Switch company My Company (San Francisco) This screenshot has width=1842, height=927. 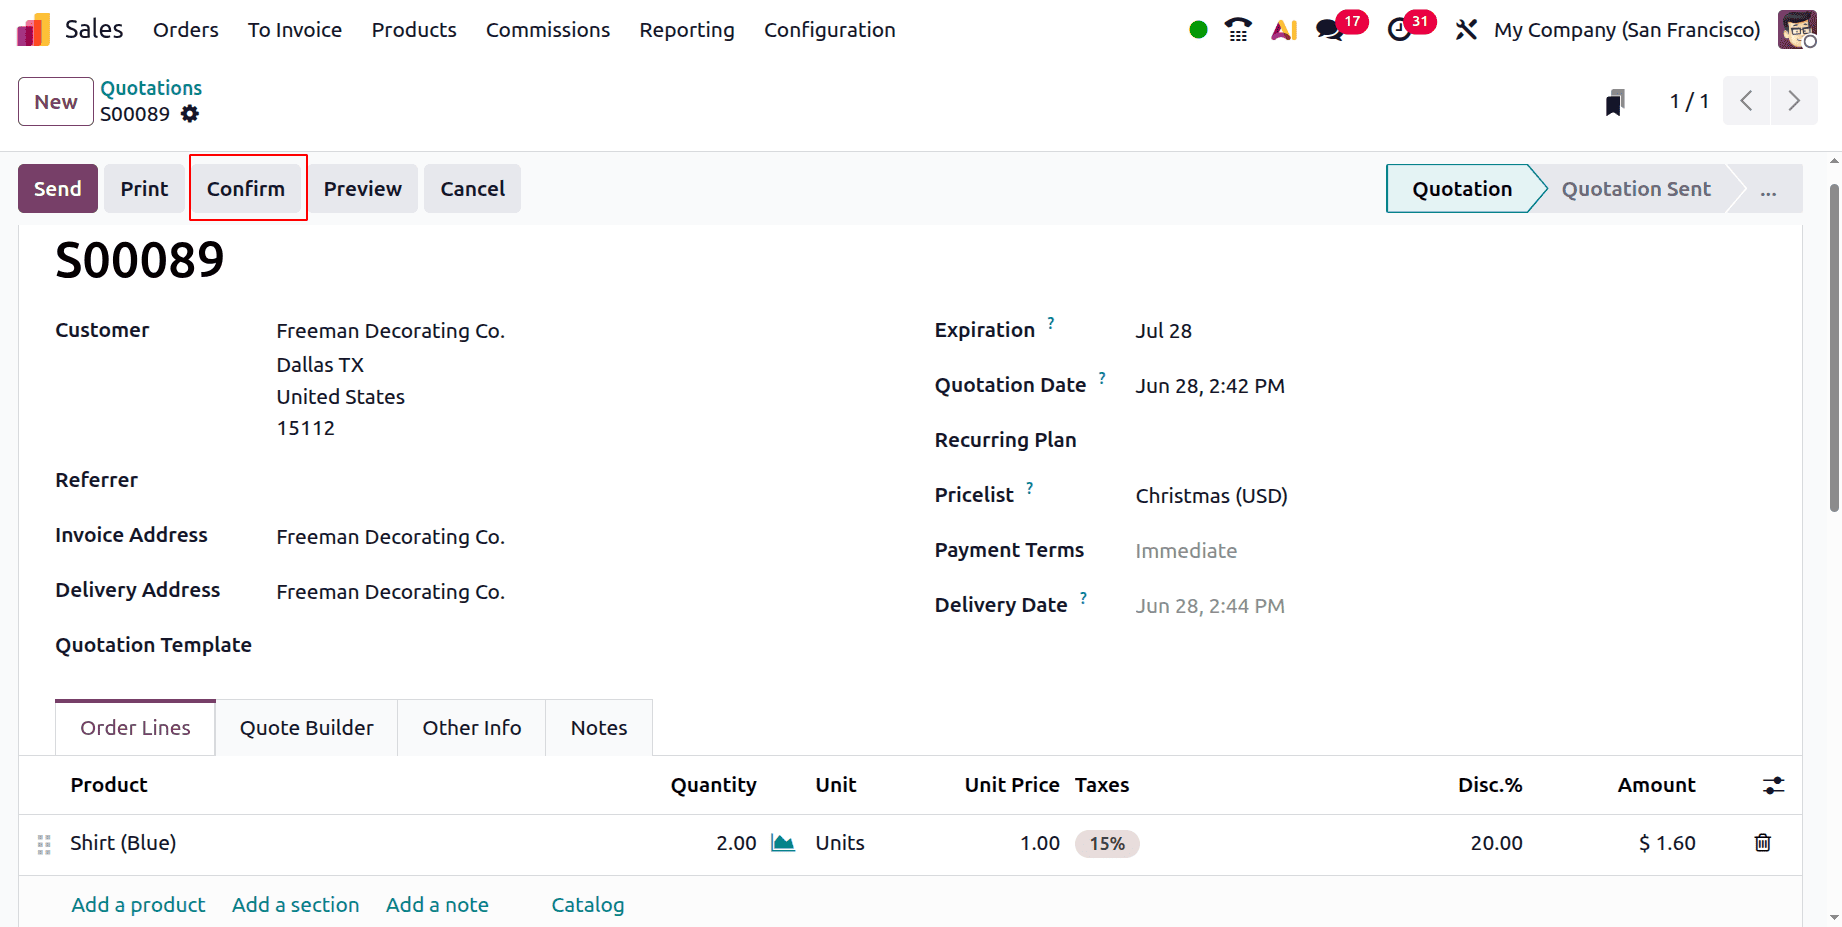click(x=1627, y=30)
